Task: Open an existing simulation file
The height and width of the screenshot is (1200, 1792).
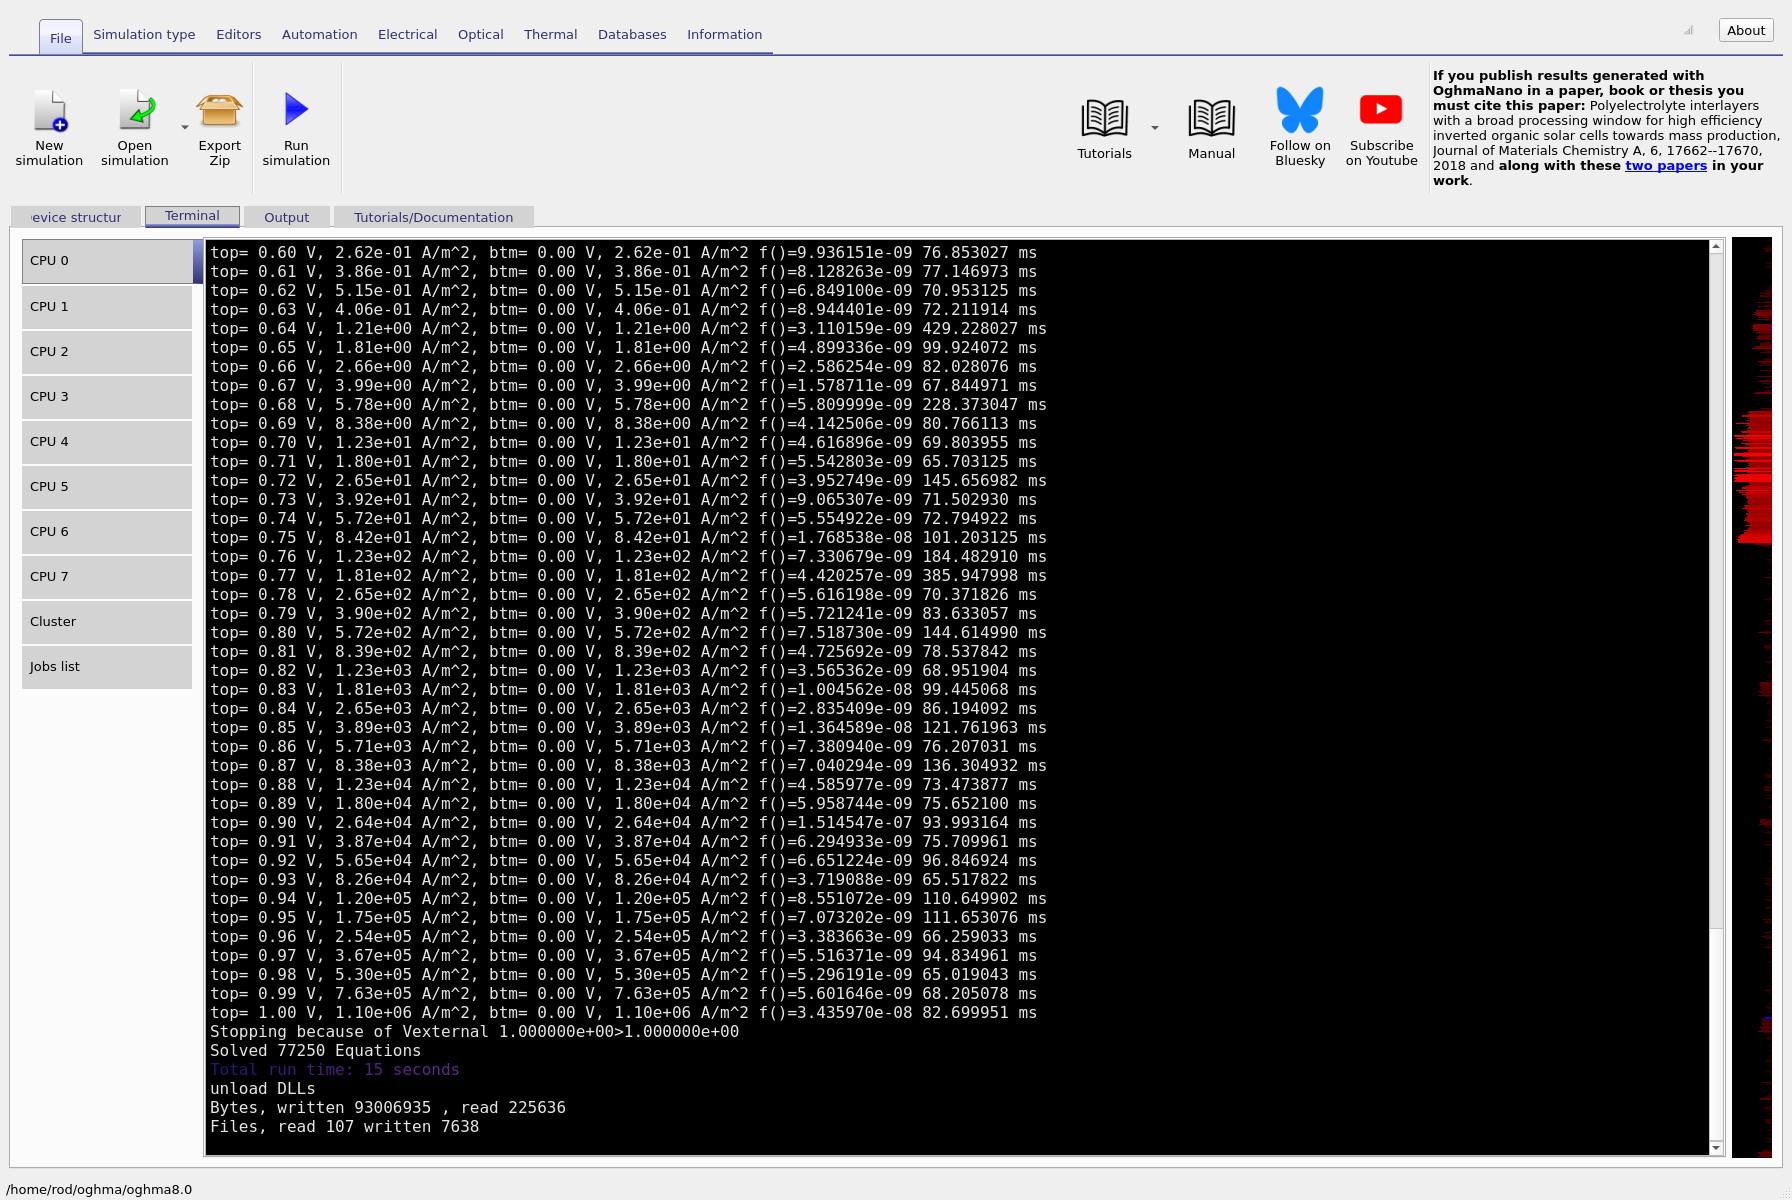Action: (134, 125)
